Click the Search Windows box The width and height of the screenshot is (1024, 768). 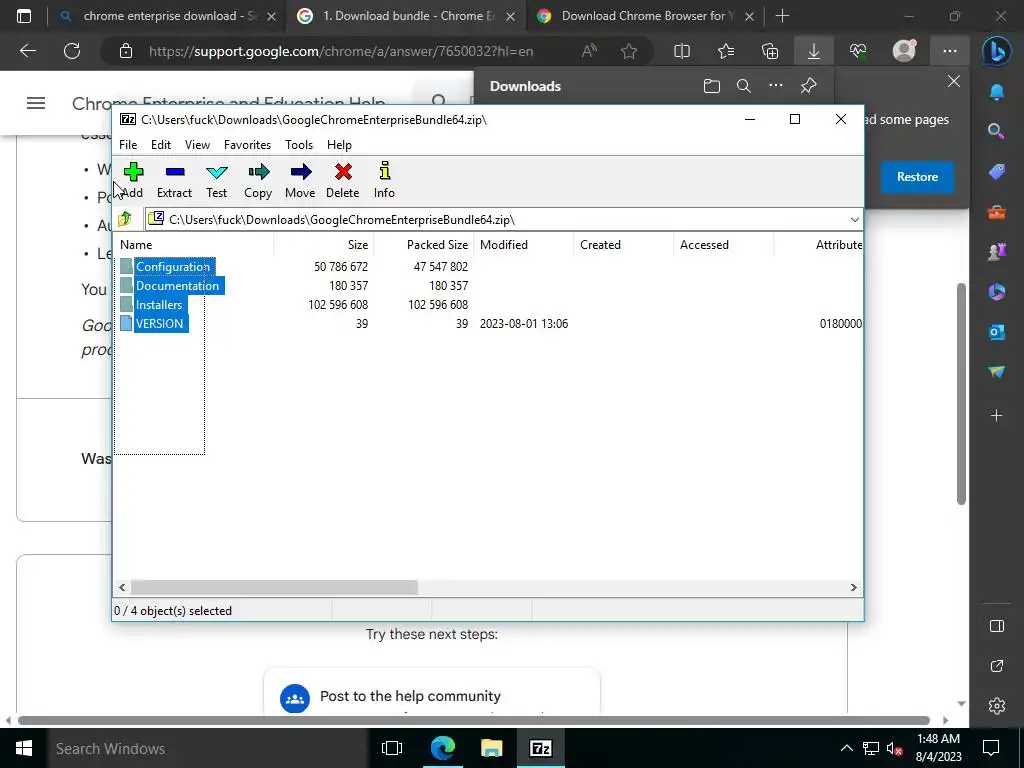pyautogui.click(x=206, y=748)
